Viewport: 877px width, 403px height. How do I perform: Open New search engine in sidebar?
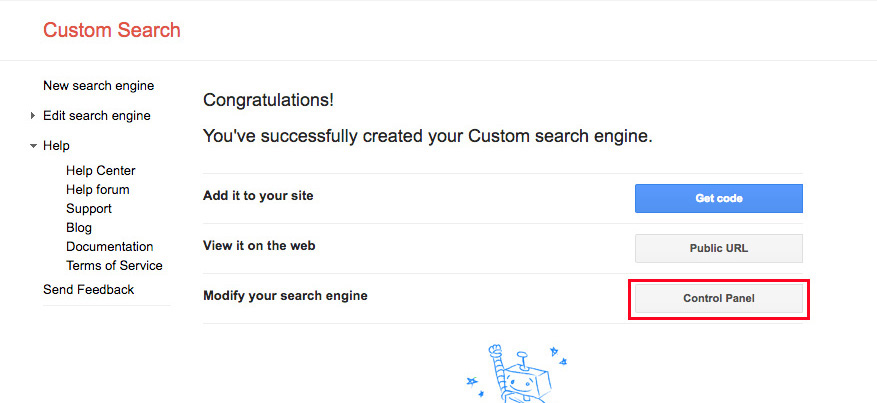[98, 86]
